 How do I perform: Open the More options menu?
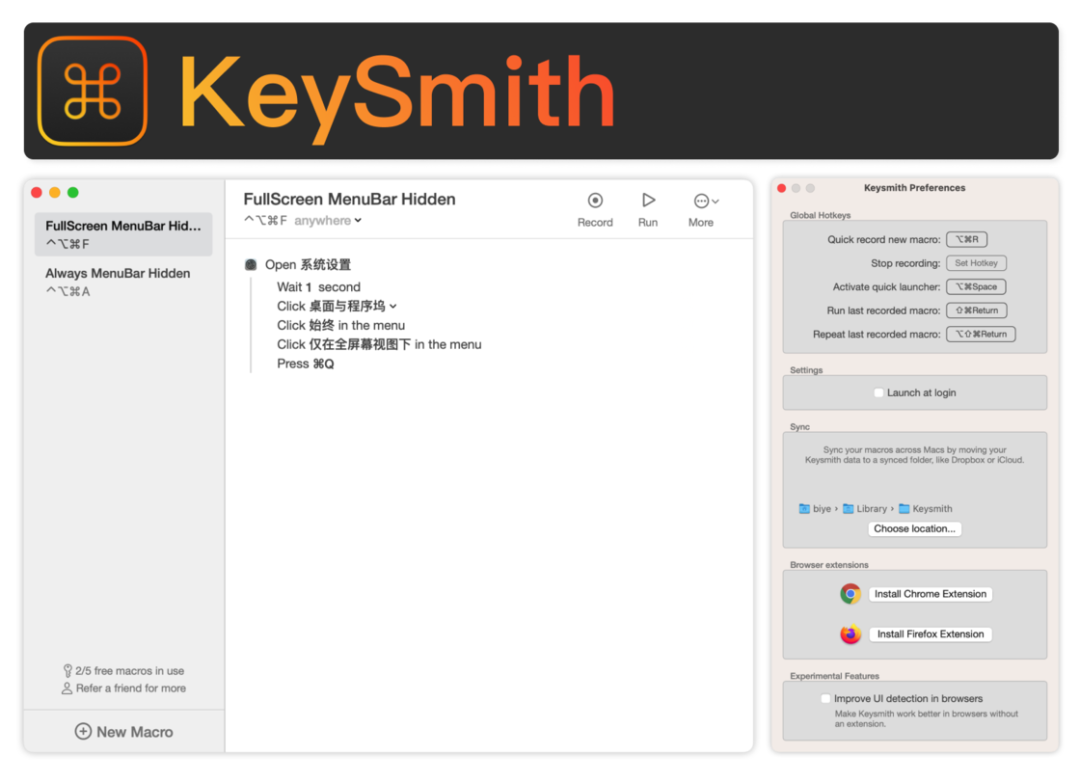tap(706, 201)
